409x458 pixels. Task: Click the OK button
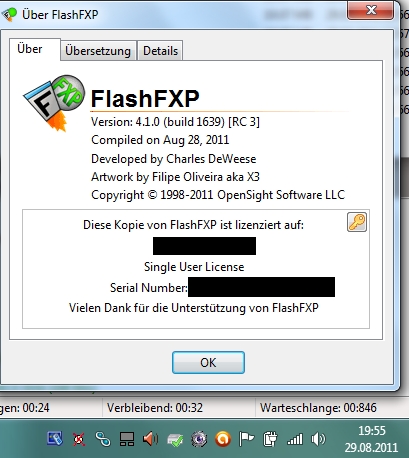(208, 362)
